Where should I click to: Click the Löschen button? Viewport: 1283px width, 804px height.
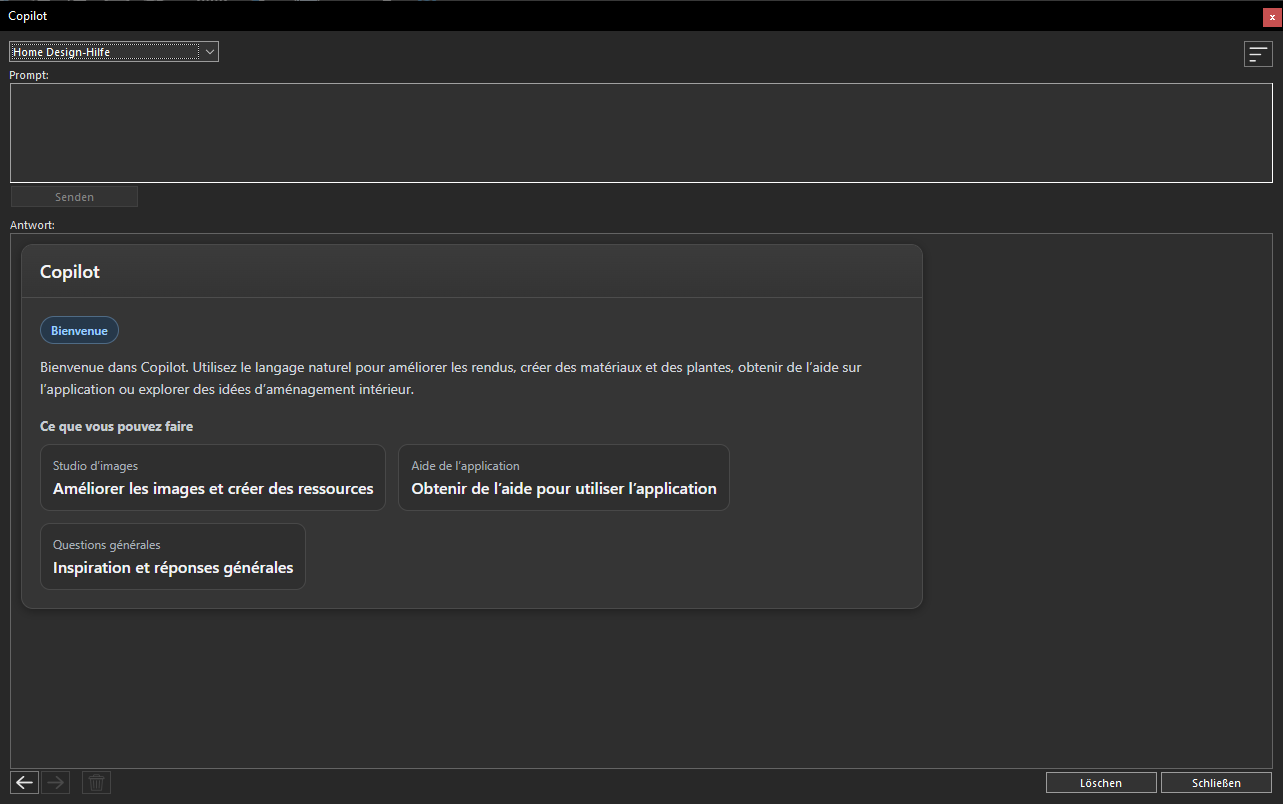[1101, 783]
